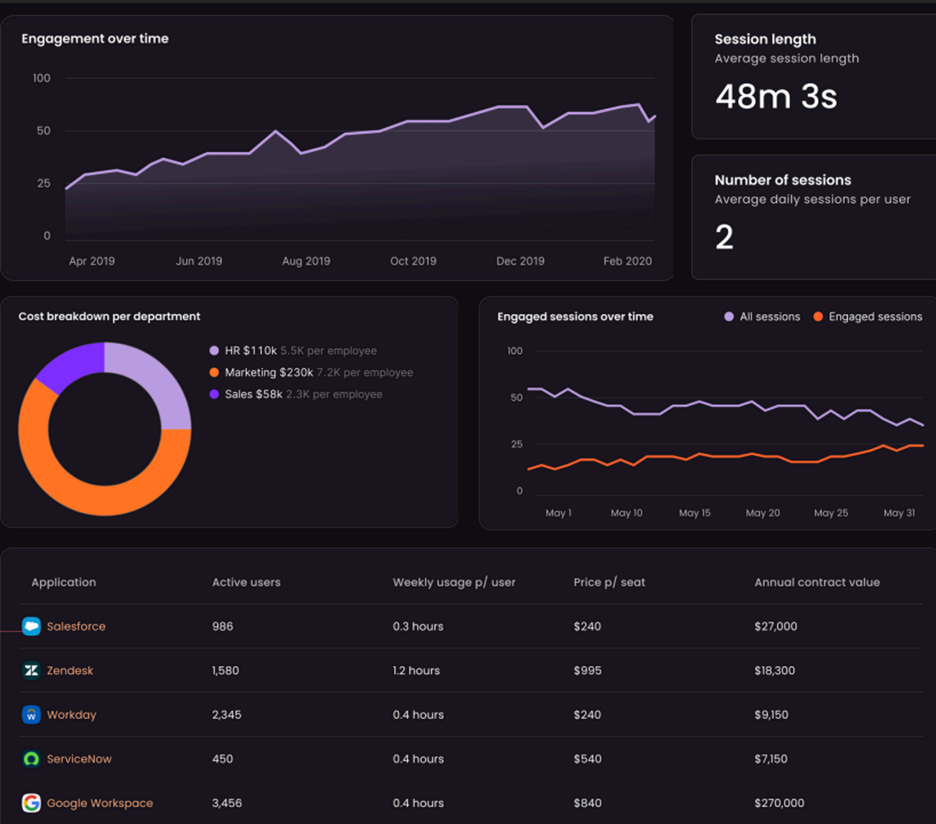This screenshot has width=936, height=824.
Task: Click the Workday logo icon
Action: click(31, 715)
